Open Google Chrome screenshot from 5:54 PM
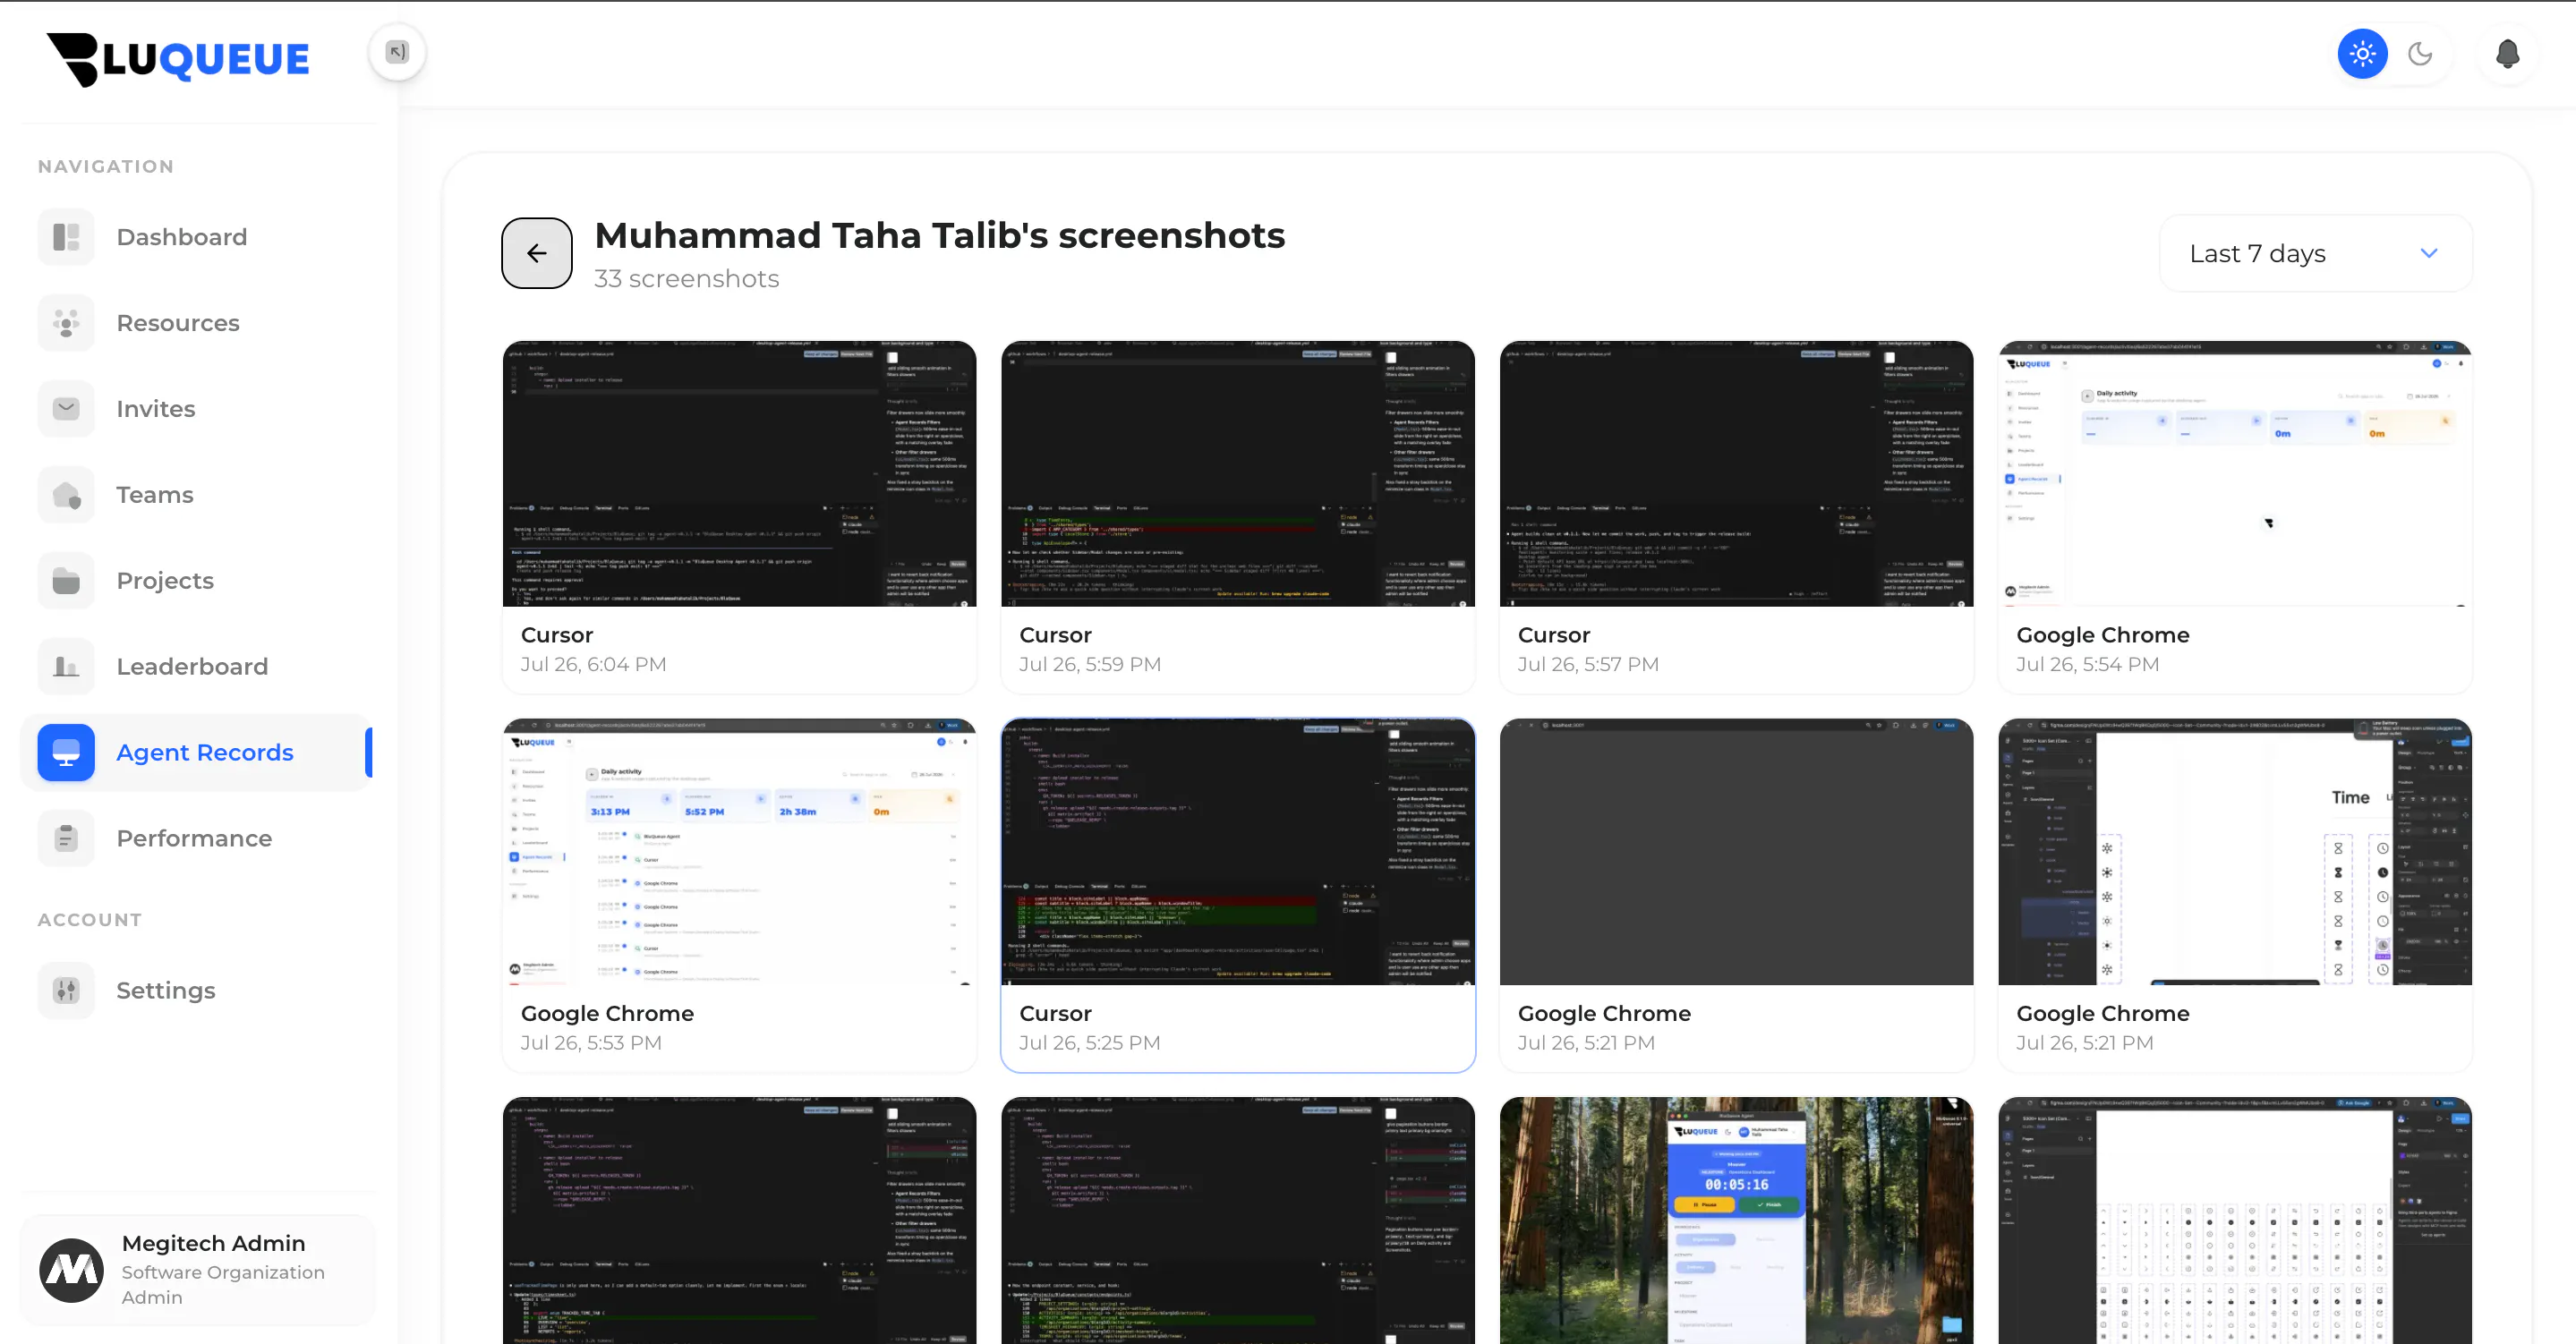The width and height of the screenshot is (2576, 1344). 2235,517
